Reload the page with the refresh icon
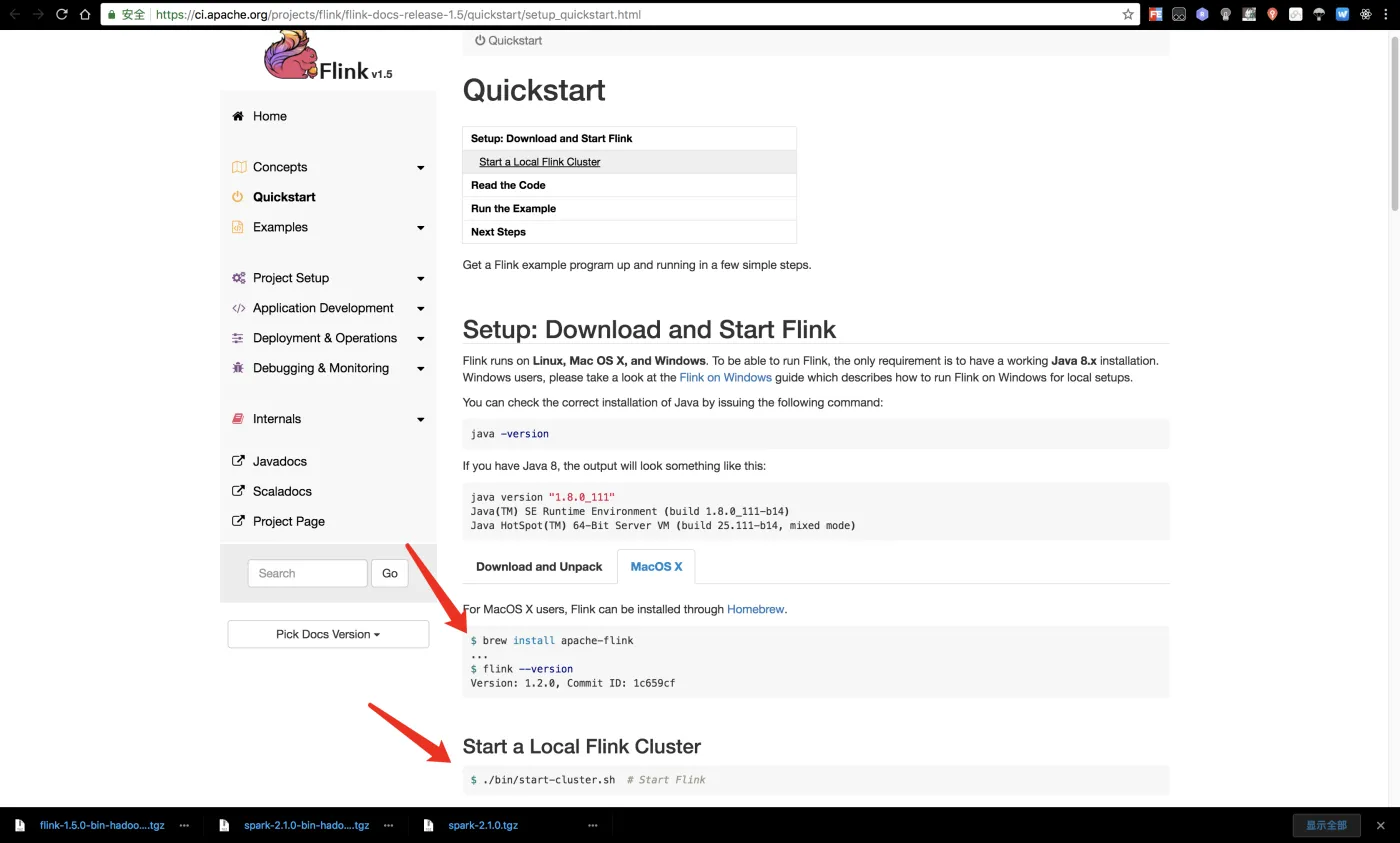Screen dimensions: 1400x843 pos(62,15)
